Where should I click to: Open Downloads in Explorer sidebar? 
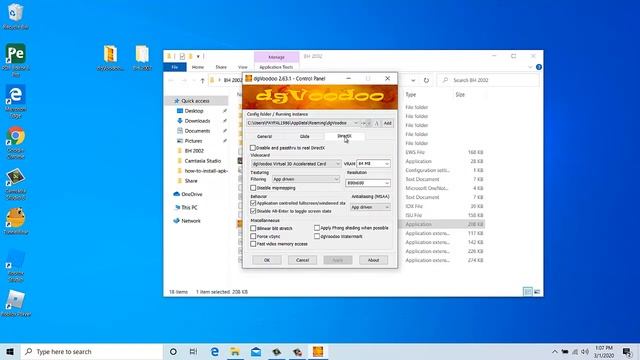[197, 121]
